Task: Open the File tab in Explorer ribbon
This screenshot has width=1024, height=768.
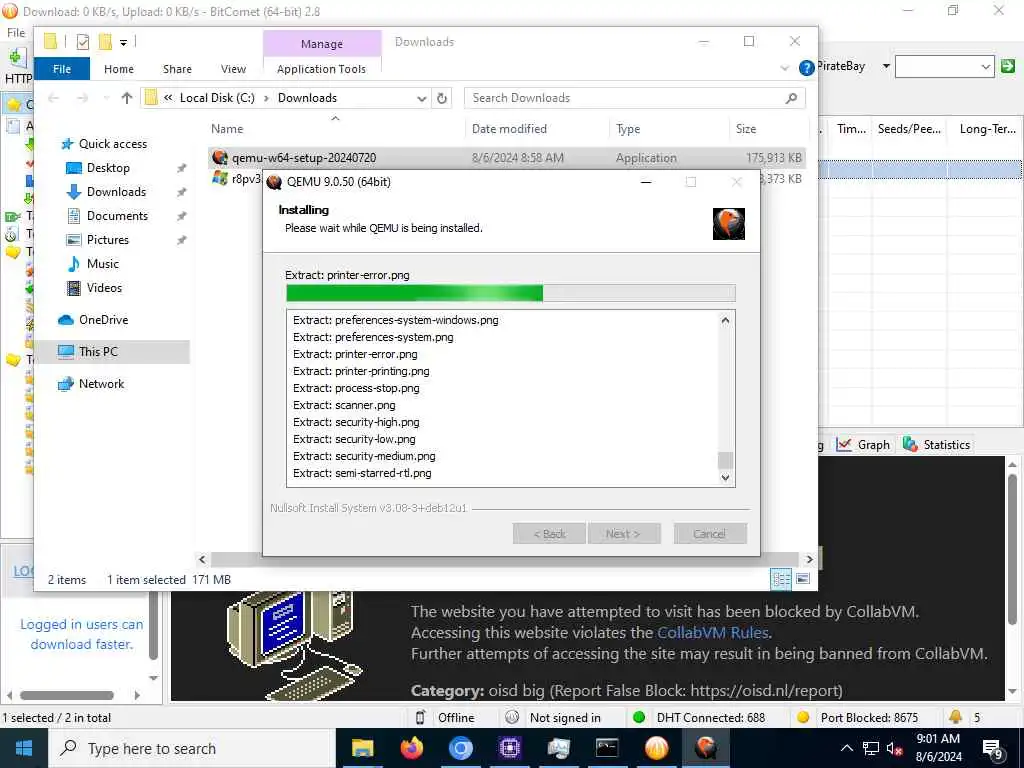Action: (62, 69)
